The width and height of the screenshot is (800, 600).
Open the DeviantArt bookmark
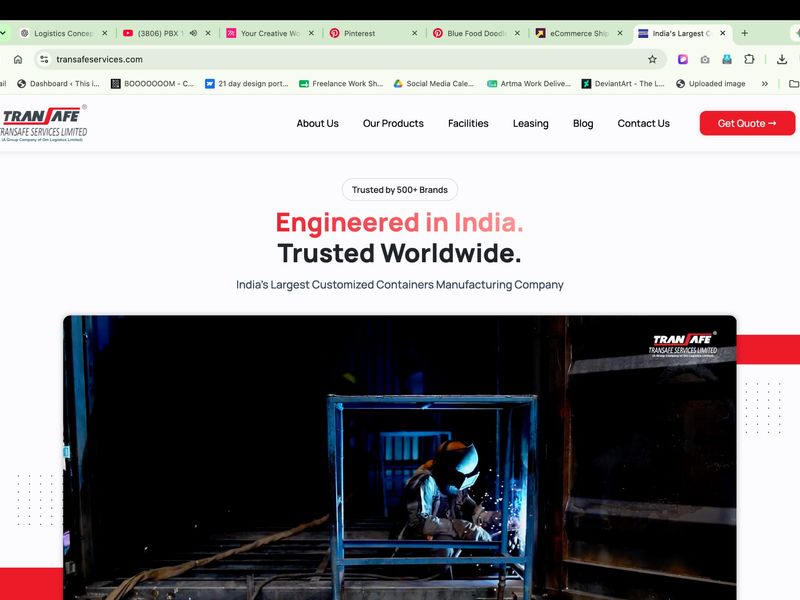tap(623, 84)
